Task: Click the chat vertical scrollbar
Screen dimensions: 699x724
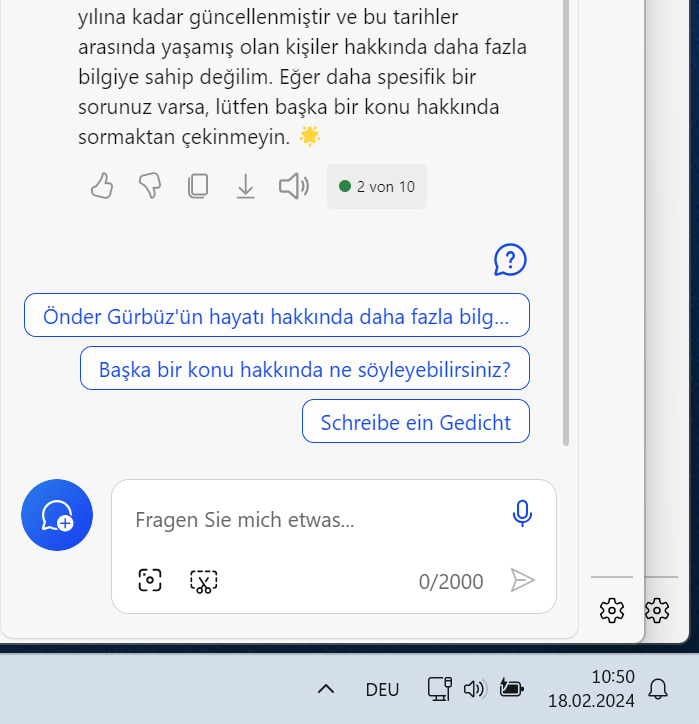Action: point(566,222)
